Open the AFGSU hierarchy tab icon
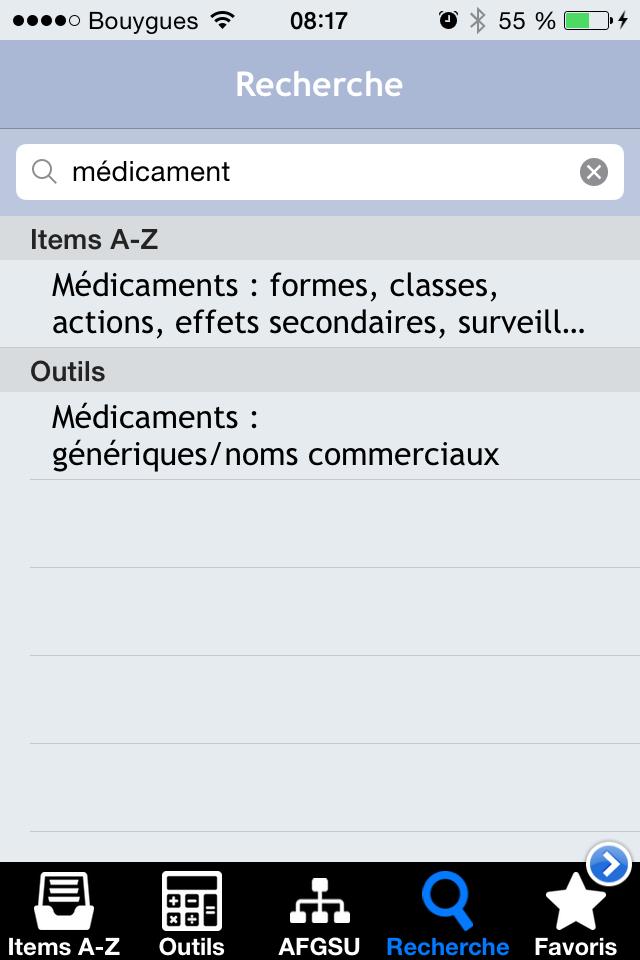 click(320, 901)
